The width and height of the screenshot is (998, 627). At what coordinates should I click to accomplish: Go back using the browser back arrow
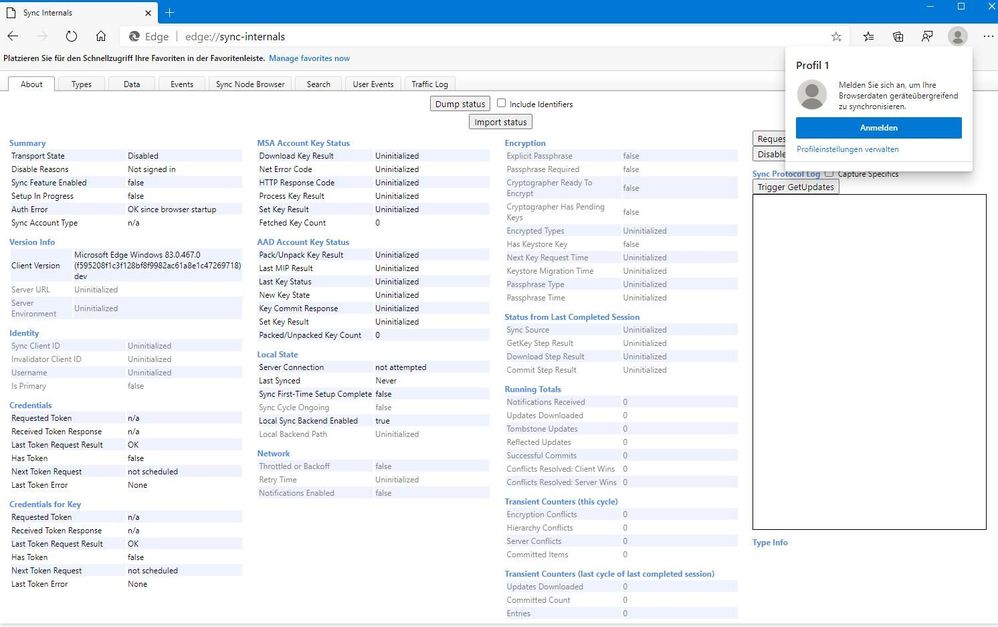pos(13,36)
